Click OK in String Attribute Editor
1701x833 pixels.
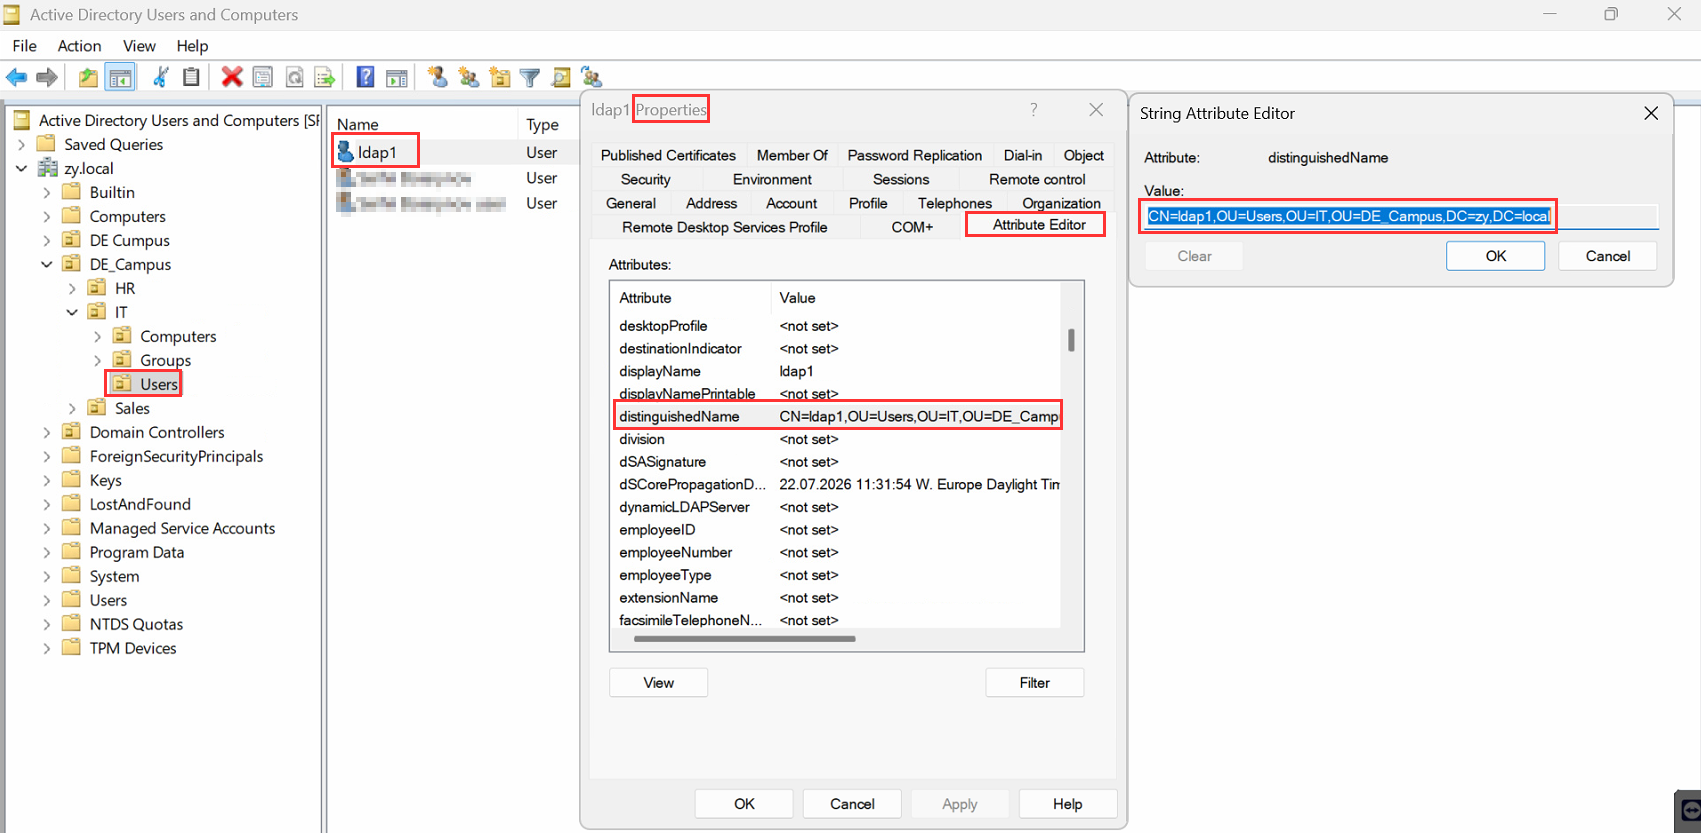click(x=1496, y=256)
